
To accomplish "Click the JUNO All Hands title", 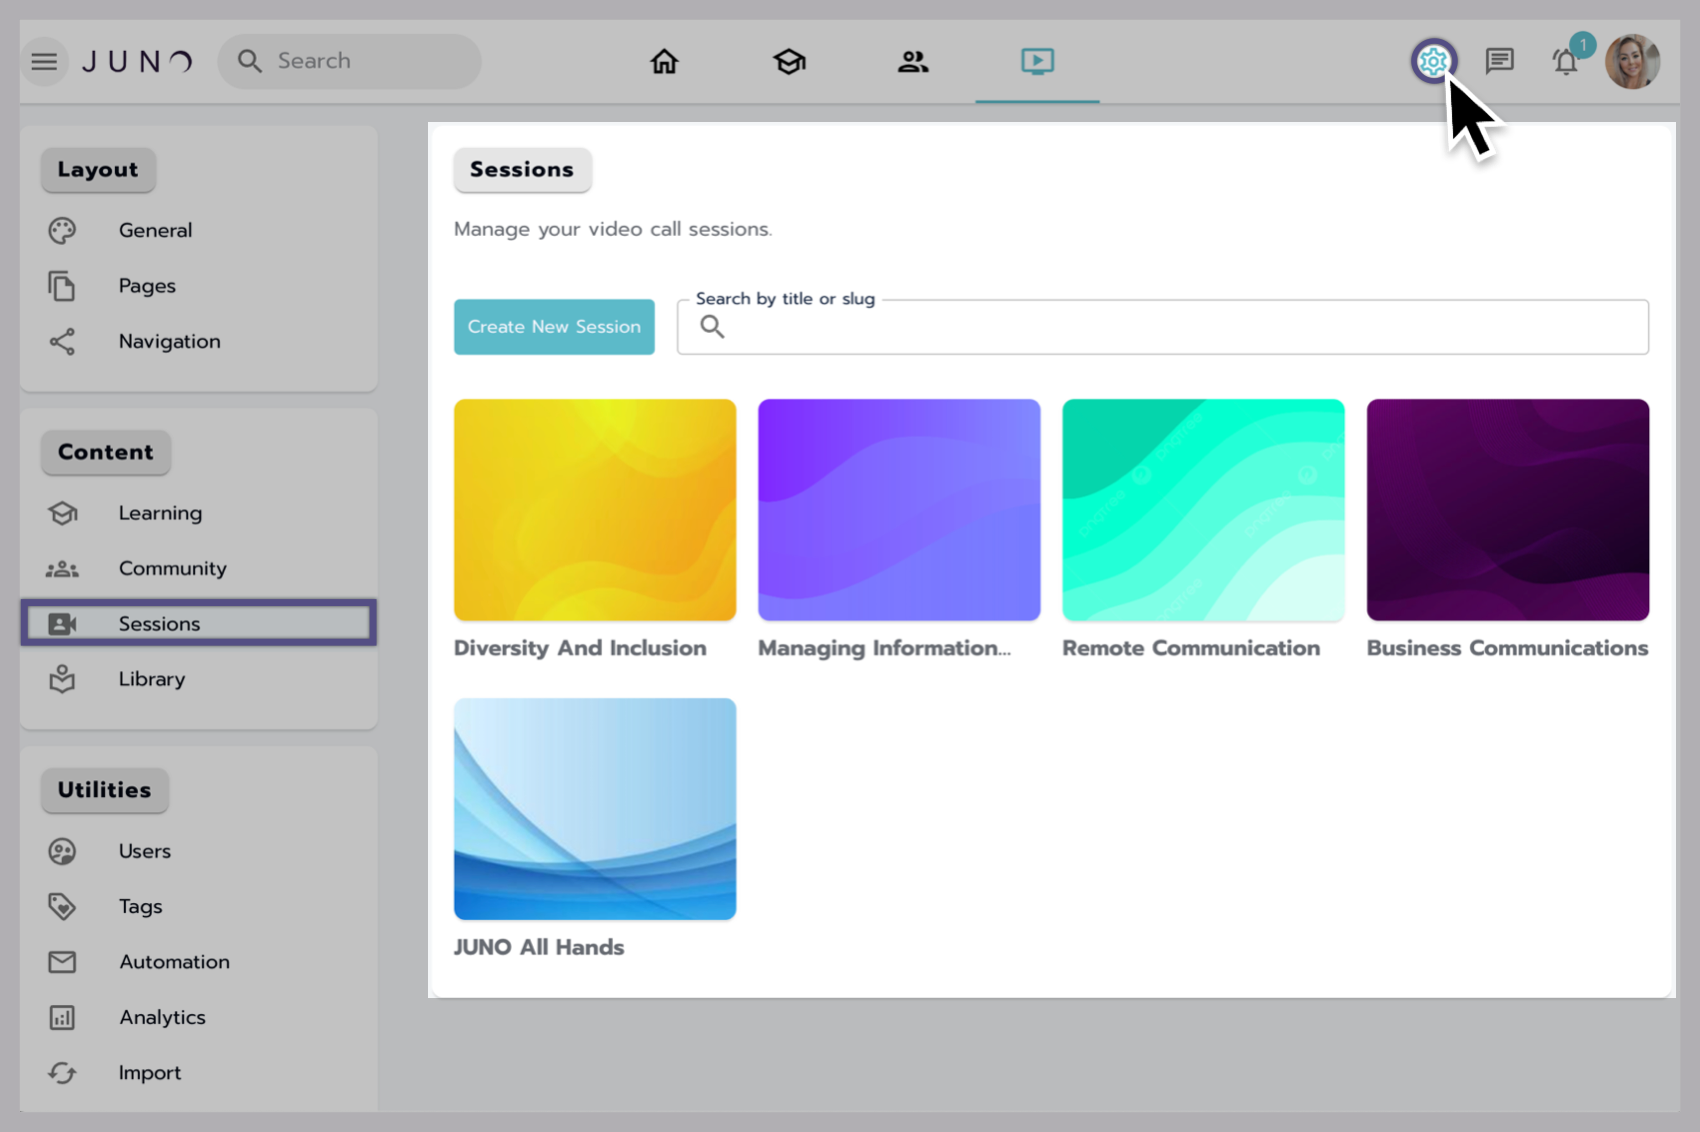I will tap(539, 947).
